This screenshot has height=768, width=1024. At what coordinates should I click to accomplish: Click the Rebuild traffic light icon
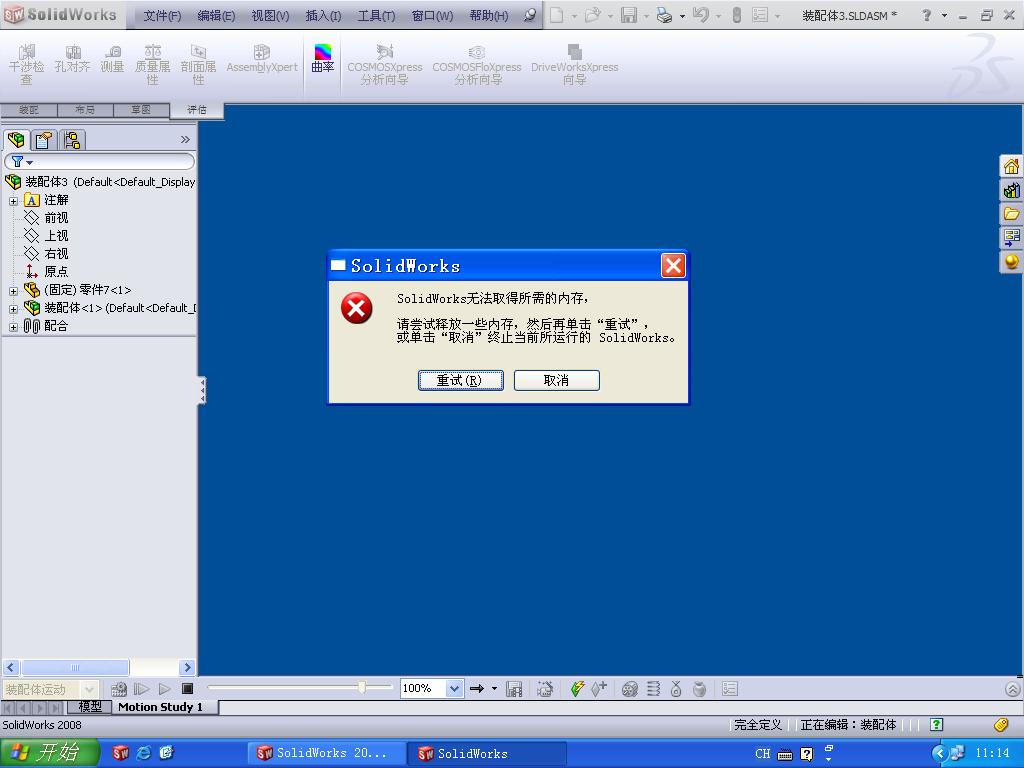pyautogui.click(x=737, y=15)
